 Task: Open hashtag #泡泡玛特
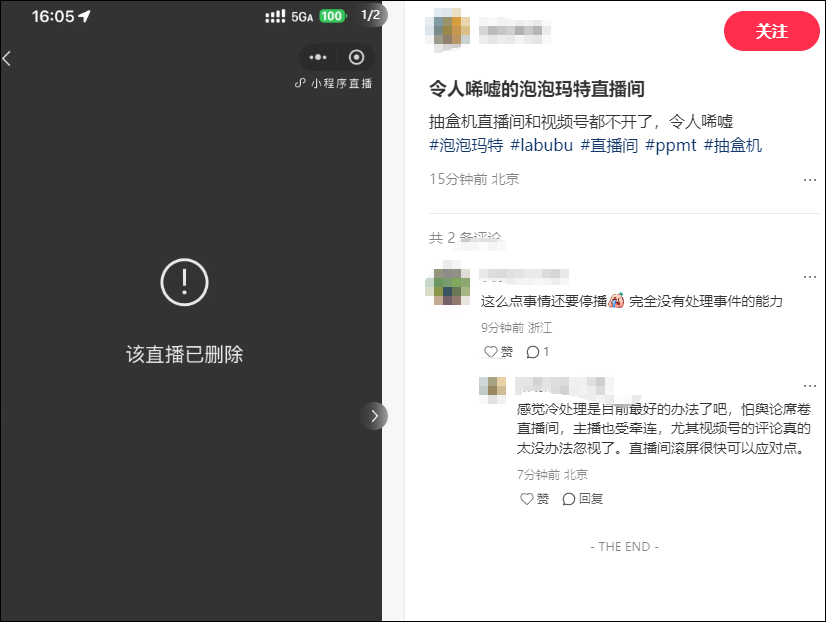point(466,145)
